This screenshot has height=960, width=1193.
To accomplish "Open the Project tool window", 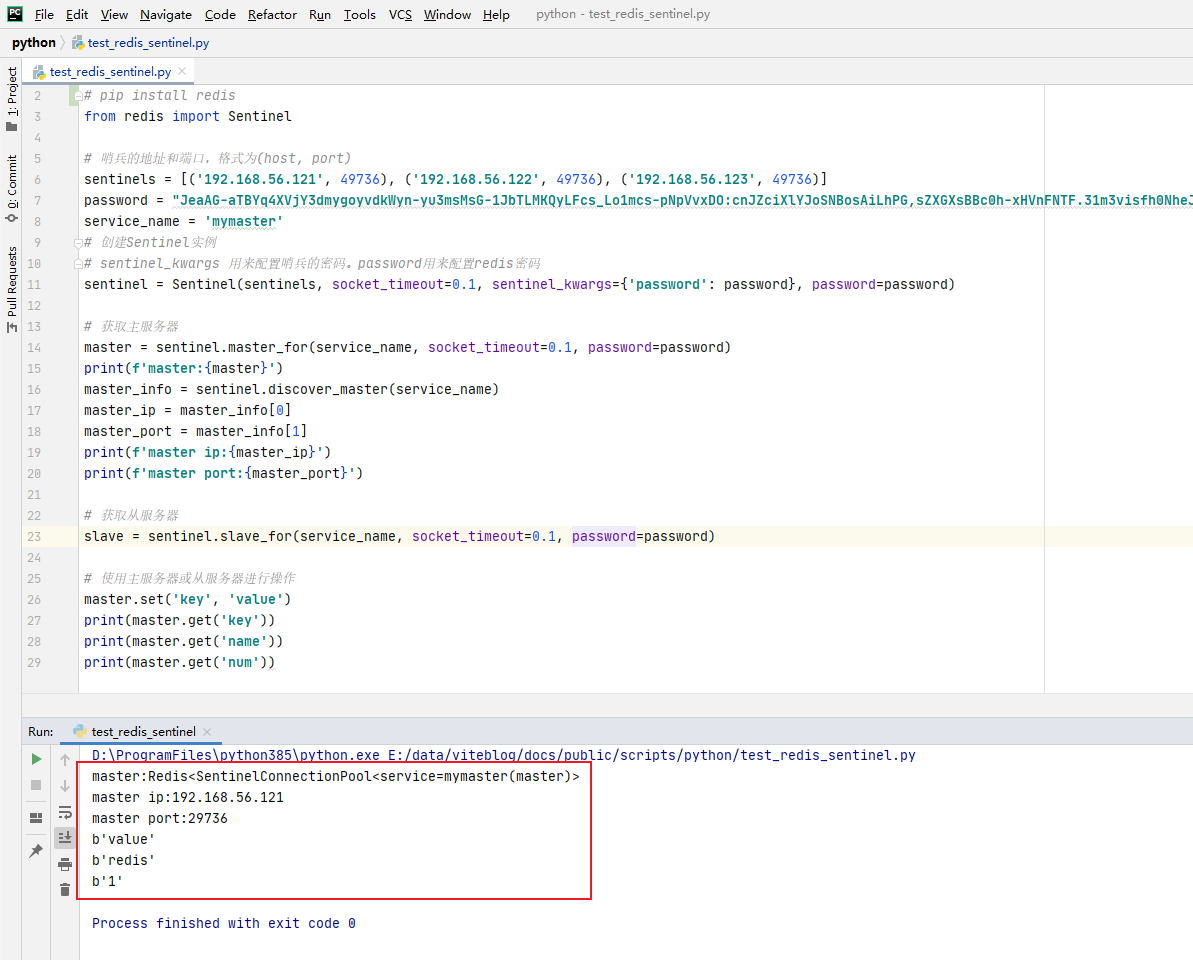I will (11, 99).
